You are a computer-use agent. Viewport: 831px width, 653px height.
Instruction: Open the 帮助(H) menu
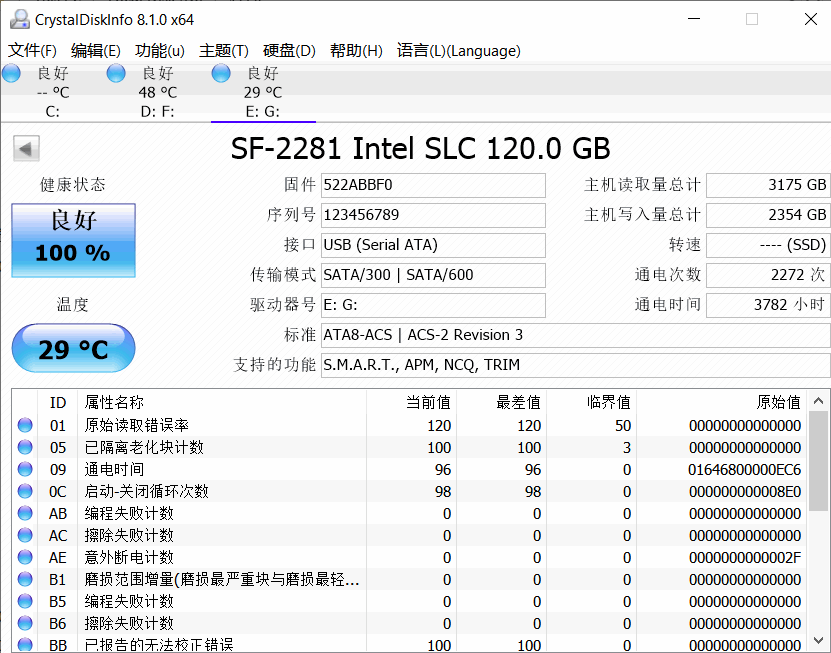[356, 51]
